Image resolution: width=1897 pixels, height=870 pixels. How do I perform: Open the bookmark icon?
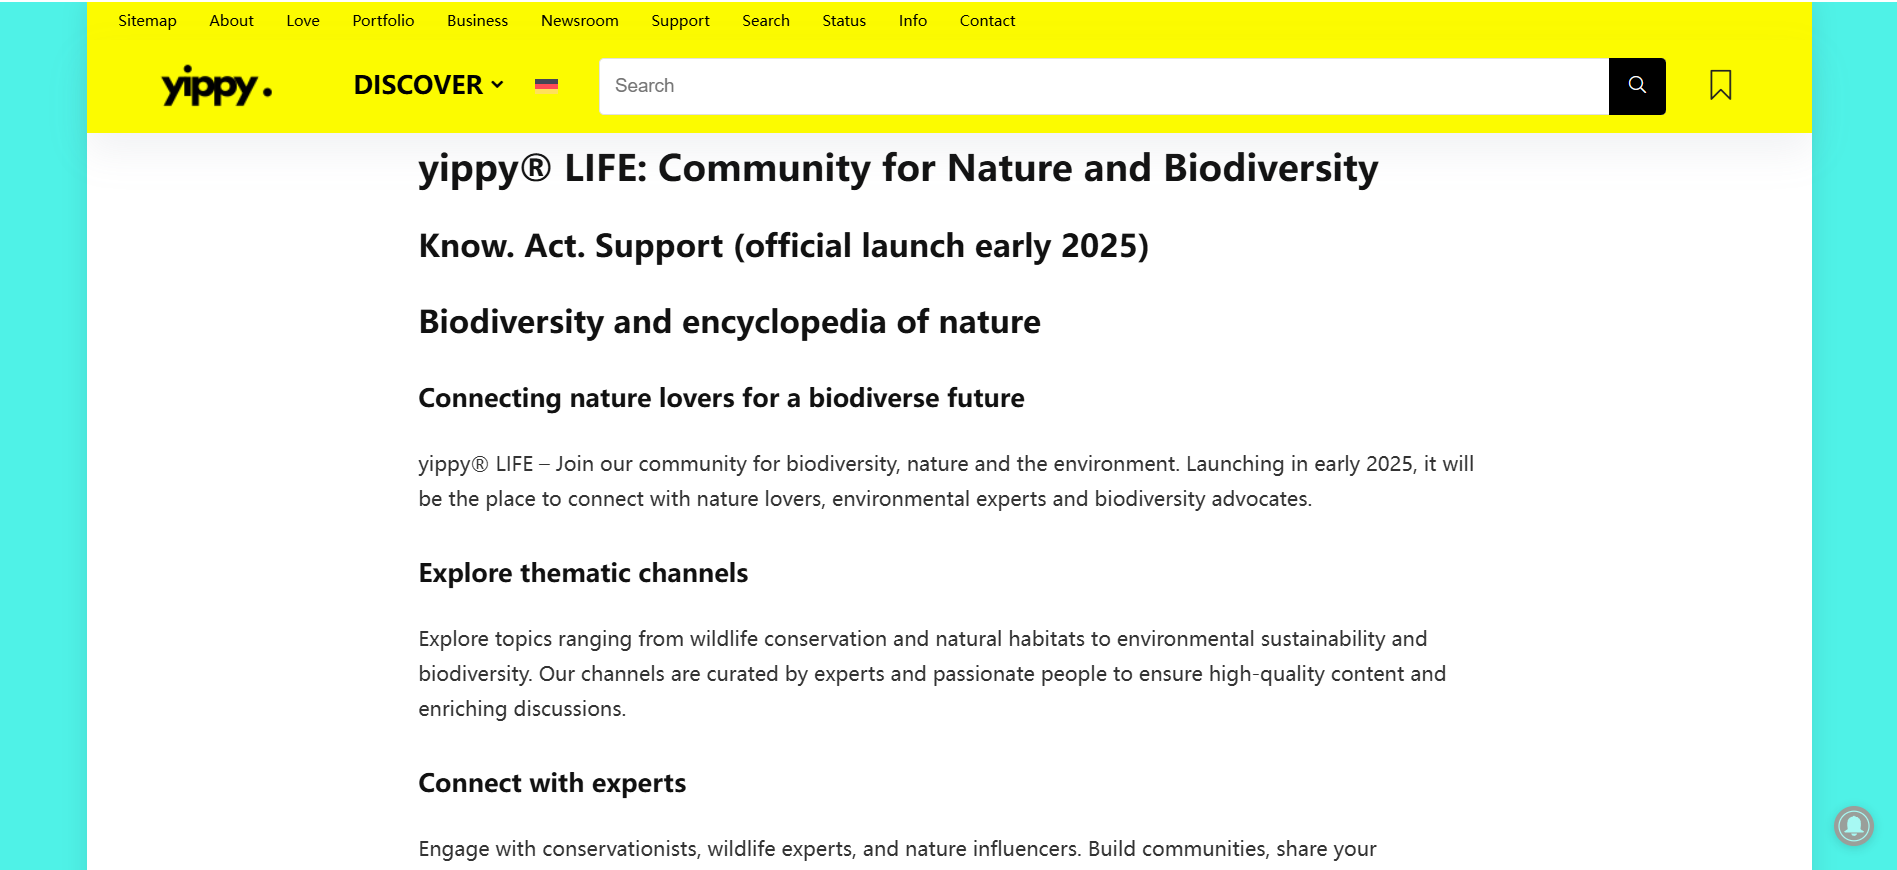click(x=1720, y=85)
